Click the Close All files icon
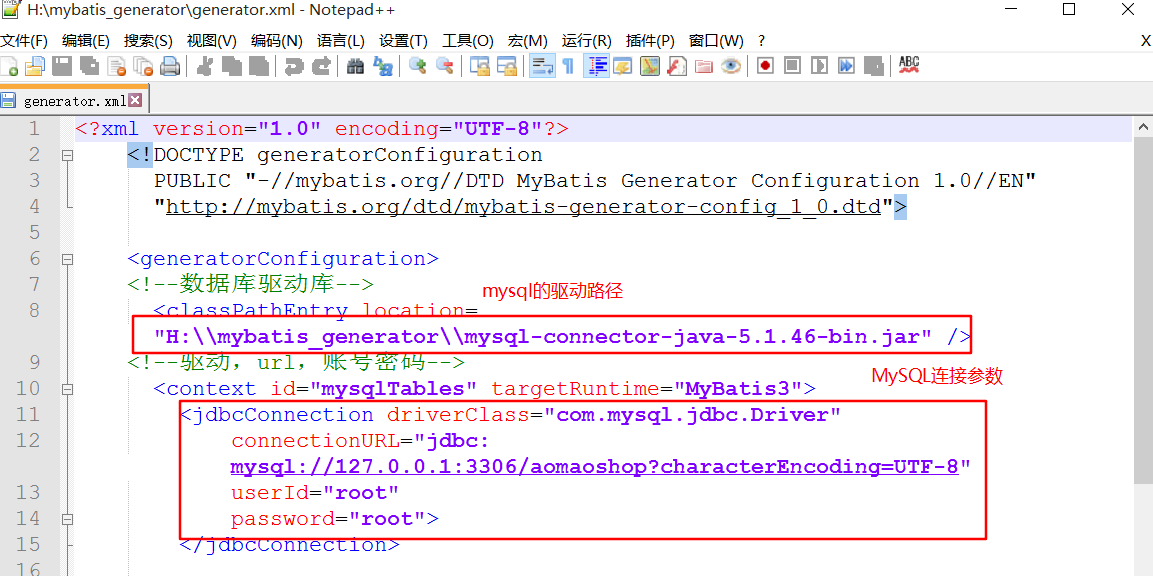This screenshot has width=1153, height=576. pos(143,66)
